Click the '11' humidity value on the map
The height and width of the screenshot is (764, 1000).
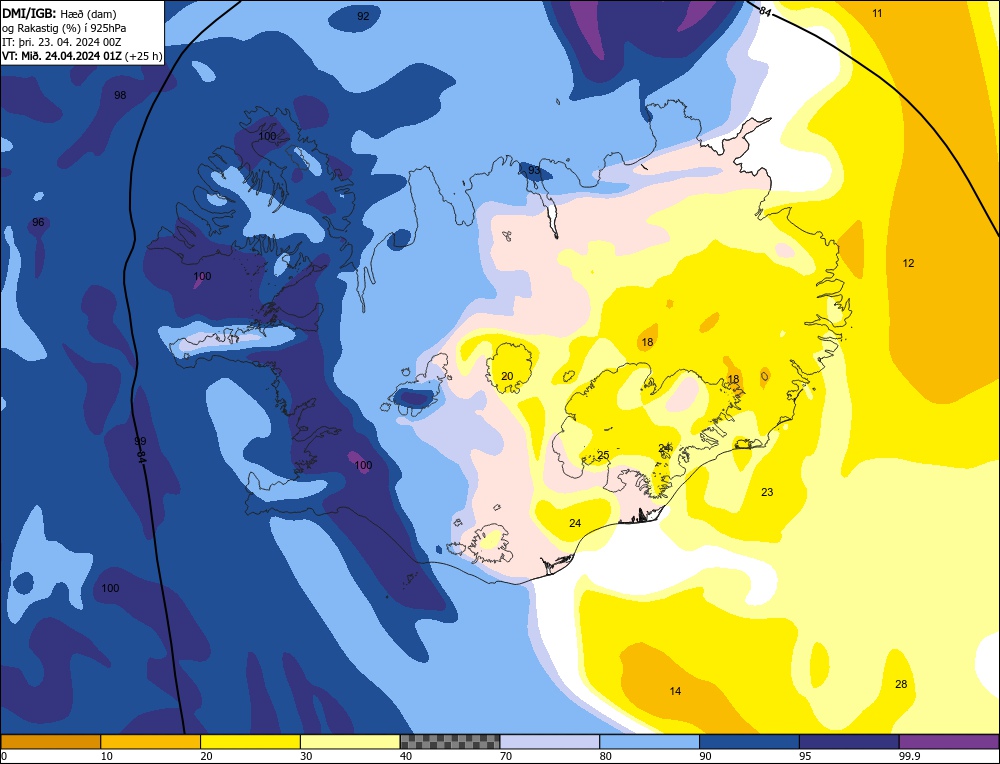[878, 13]
